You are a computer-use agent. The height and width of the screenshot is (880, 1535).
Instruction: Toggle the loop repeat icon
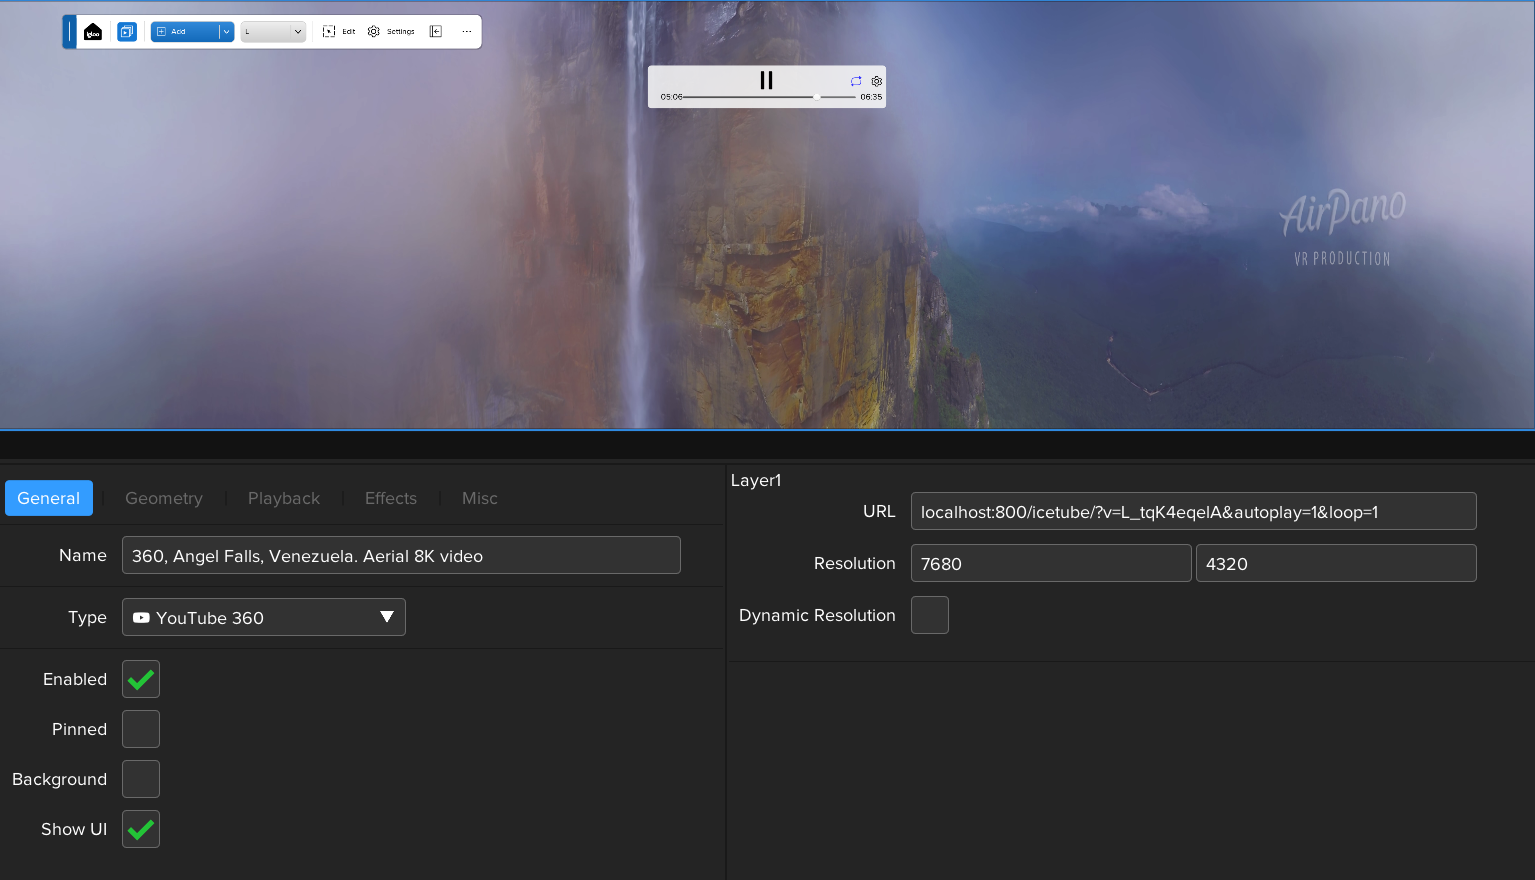[856, 81]
